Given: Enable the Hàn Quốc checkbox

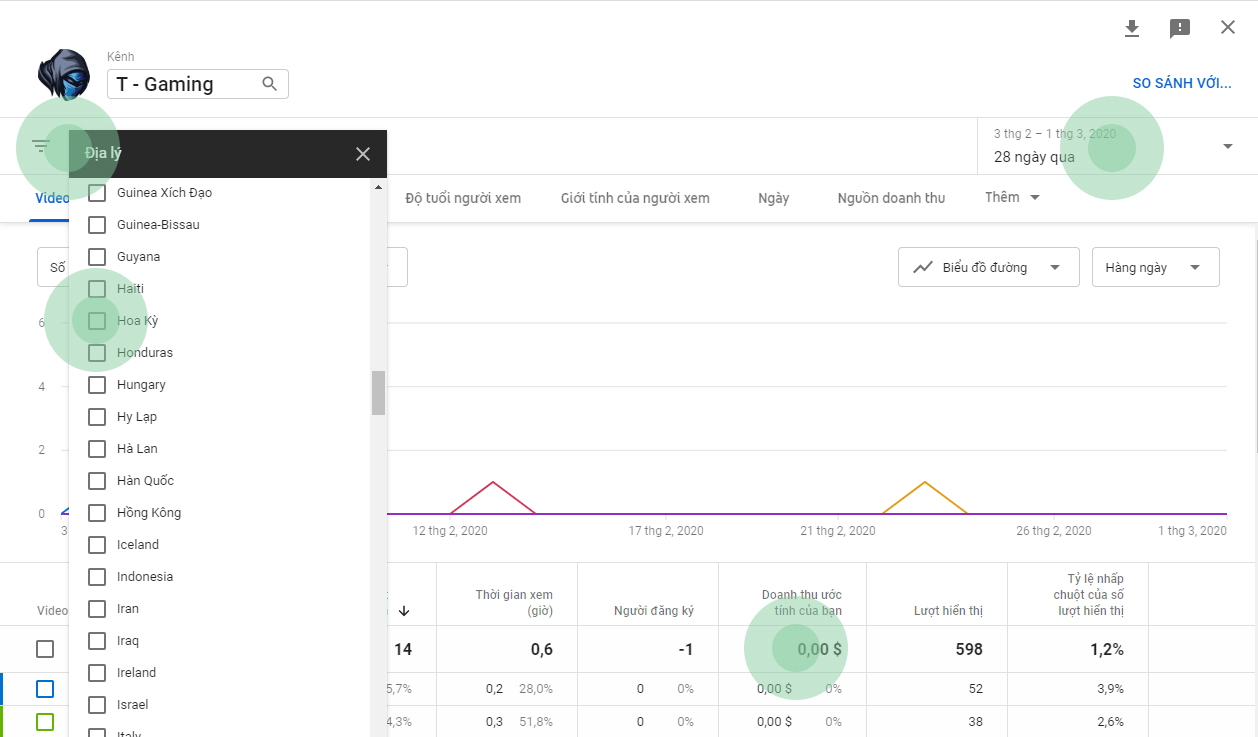Looking at the screenshot, I should tap(97, 481).
